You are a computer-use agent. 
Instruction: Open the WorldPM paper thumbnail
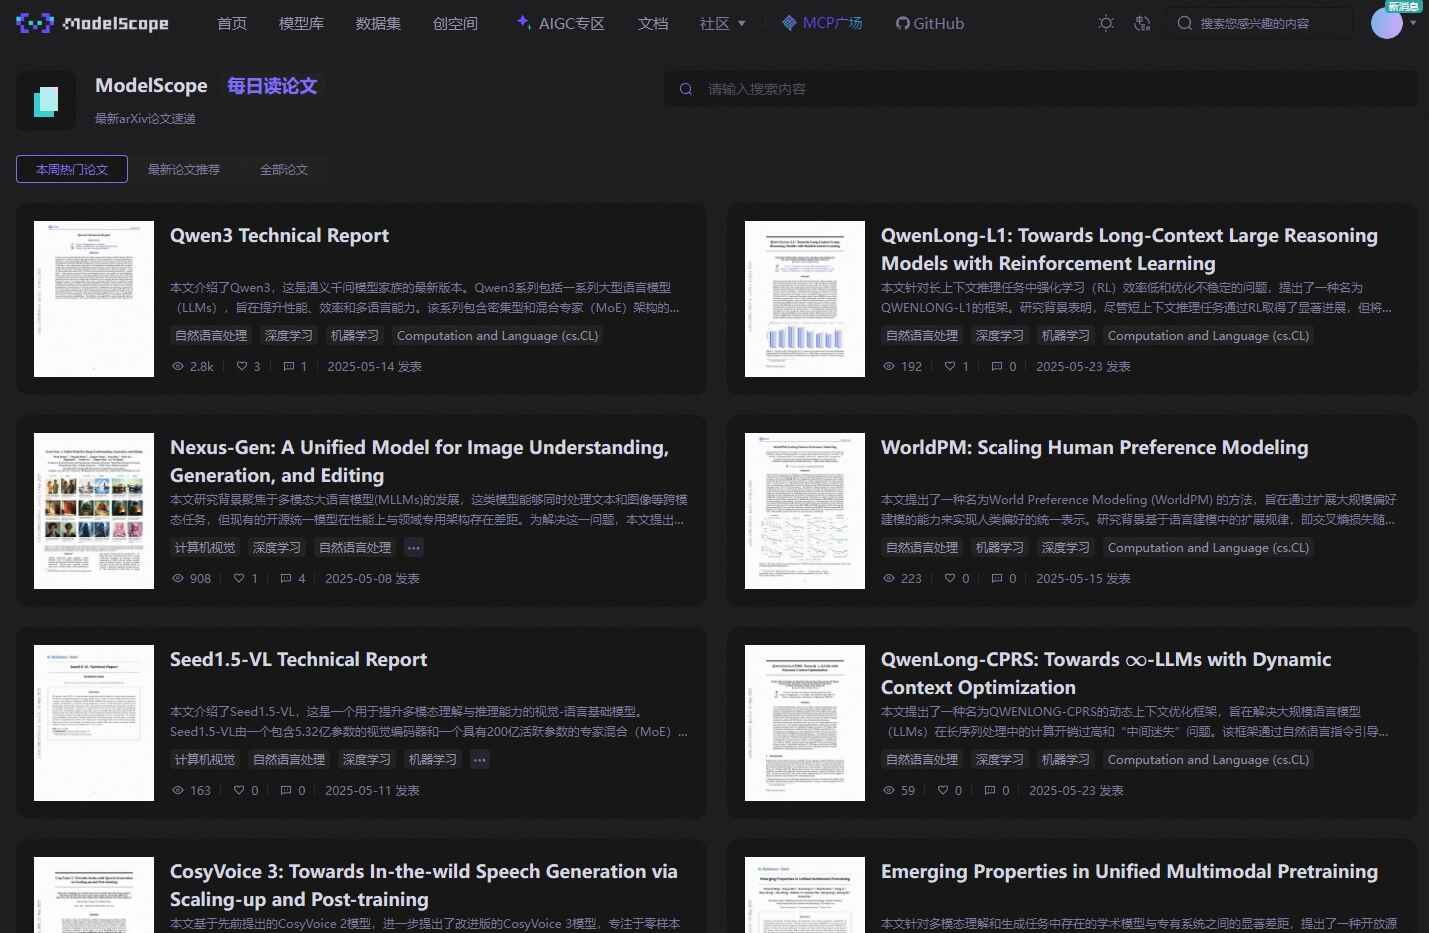[805, 511]
